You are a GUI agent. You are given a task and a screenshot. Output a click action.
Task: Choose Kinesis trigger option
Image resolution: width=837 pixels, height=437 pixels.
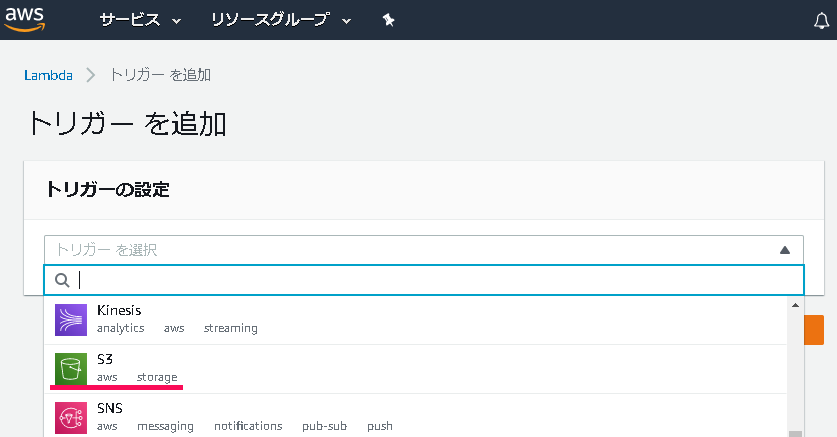pyautogui.click(x=415, y=320)
